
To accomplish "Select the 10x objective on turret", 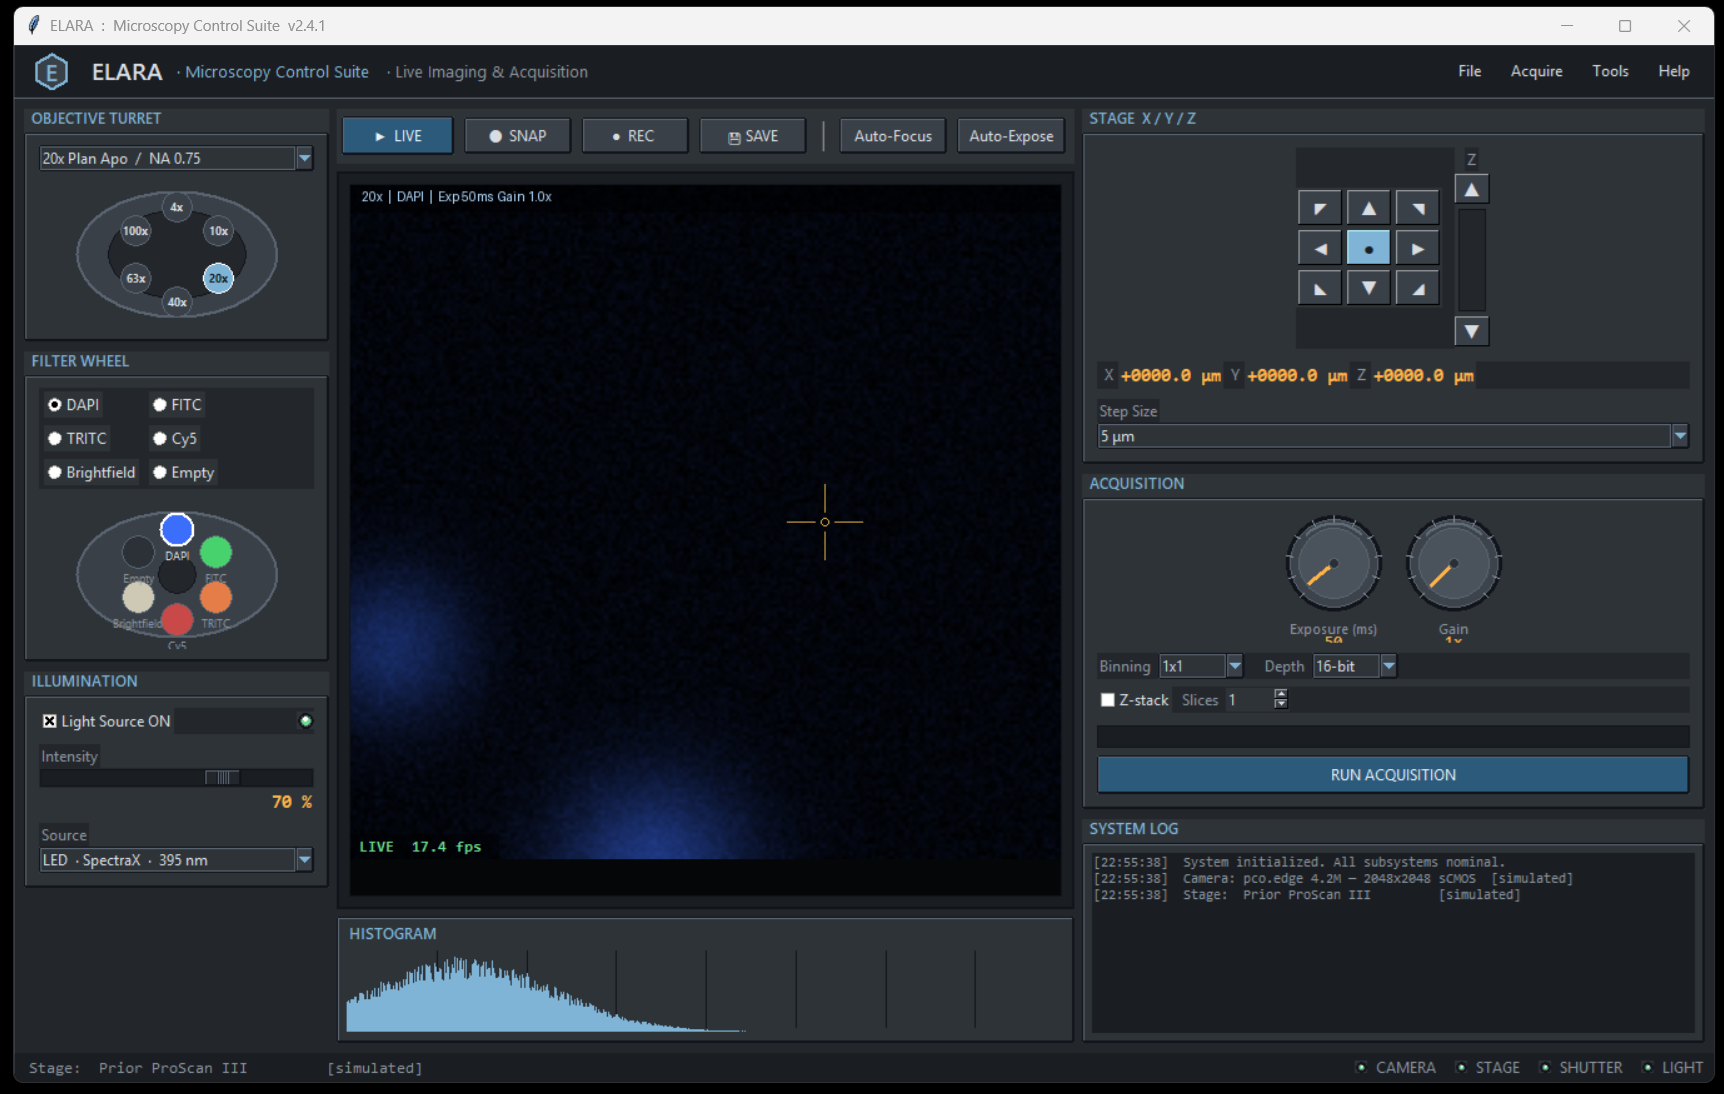I will (x=218, y=231).
